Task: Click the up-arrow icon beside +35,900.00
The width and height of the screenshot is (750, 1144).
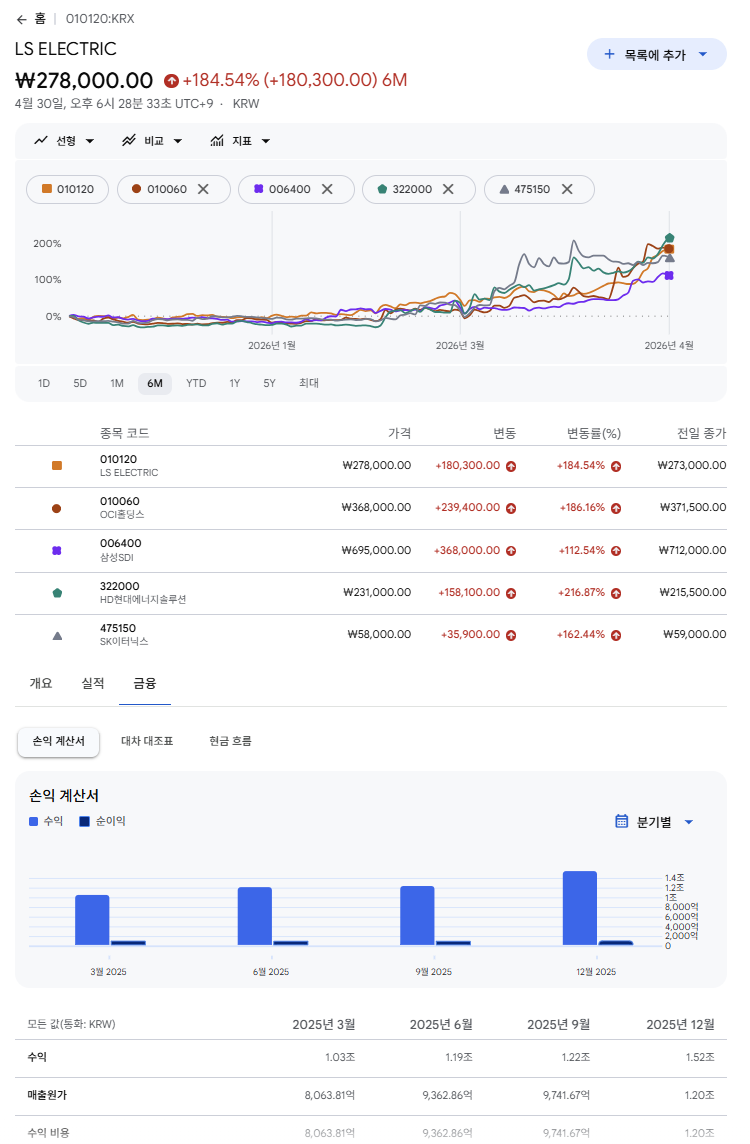Action: click(x=511, y=635)
